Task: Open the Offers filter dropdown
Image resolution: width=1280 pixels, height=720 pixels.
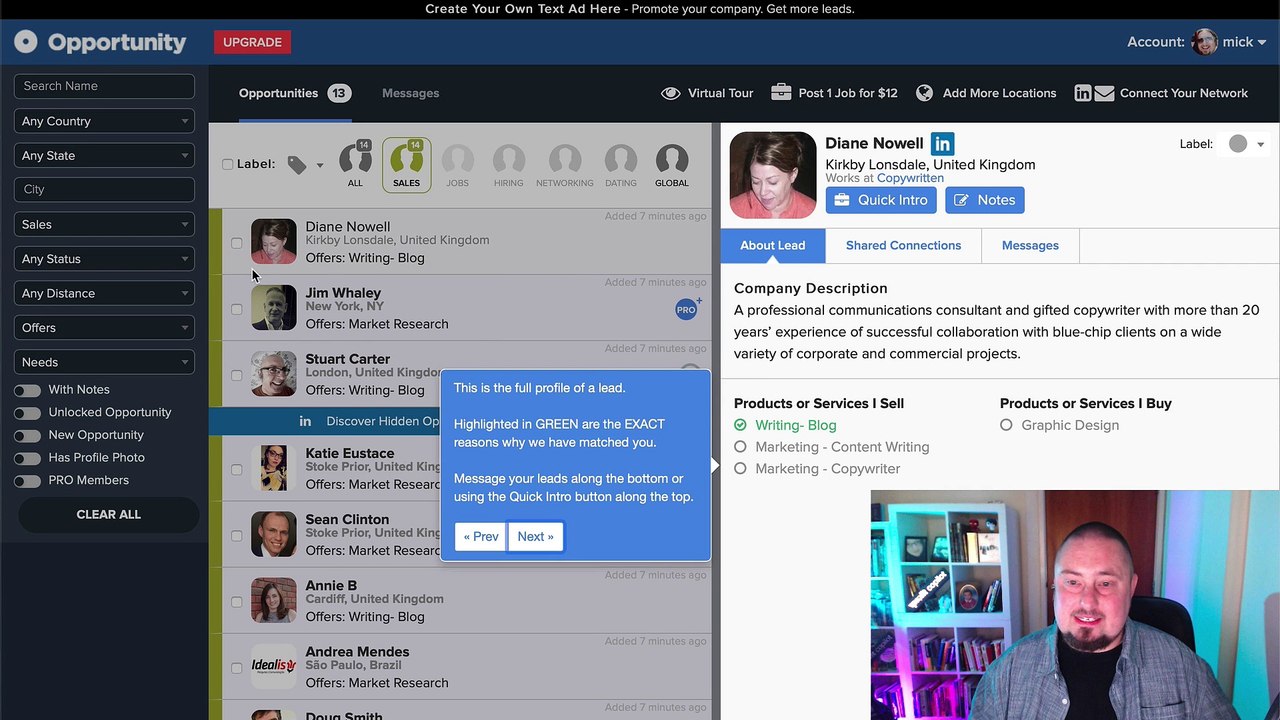Action: [104, 328]
